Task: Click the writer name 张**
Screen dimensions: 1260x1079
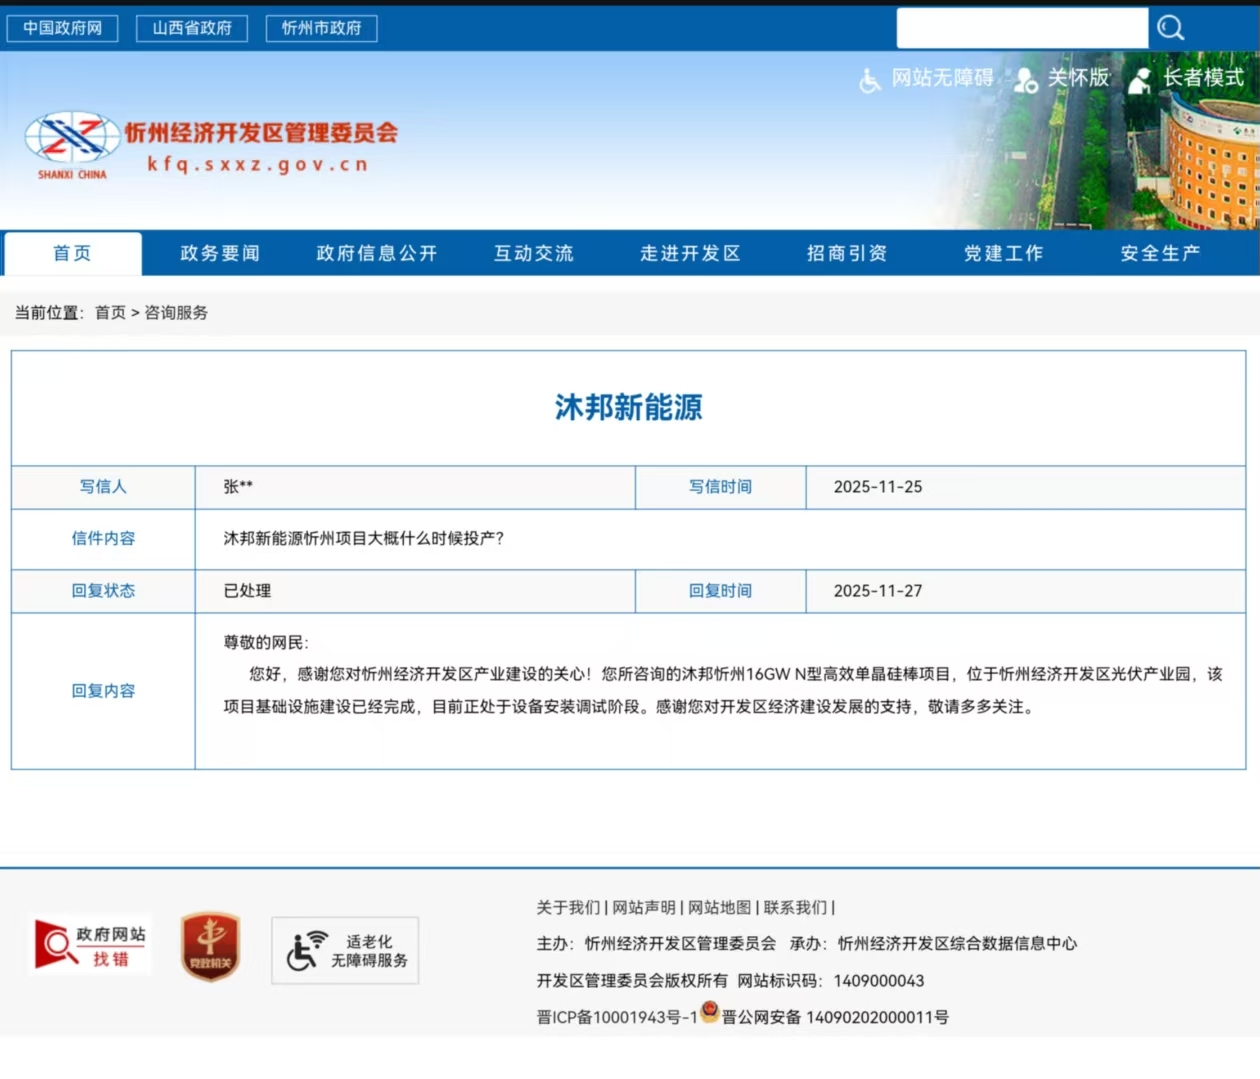Action: point(238,487)
